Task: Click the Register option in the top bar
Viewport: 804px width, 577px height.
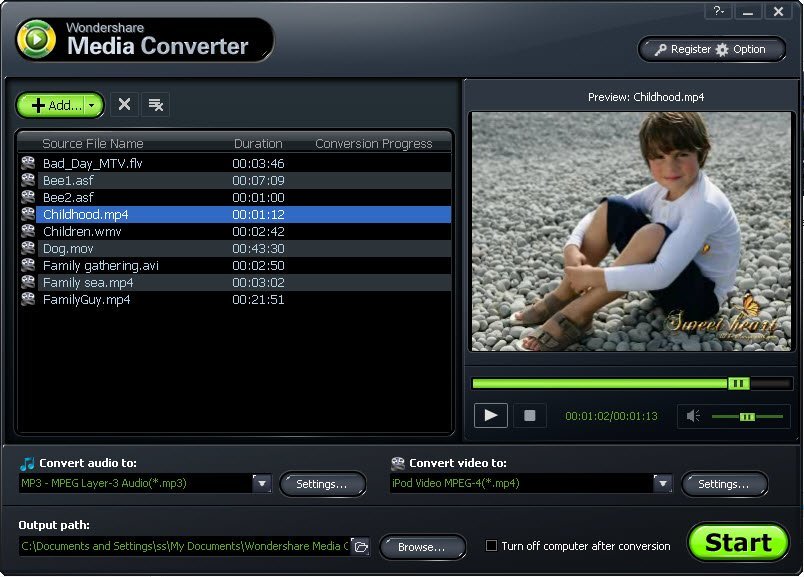Action: coord(682,49)
